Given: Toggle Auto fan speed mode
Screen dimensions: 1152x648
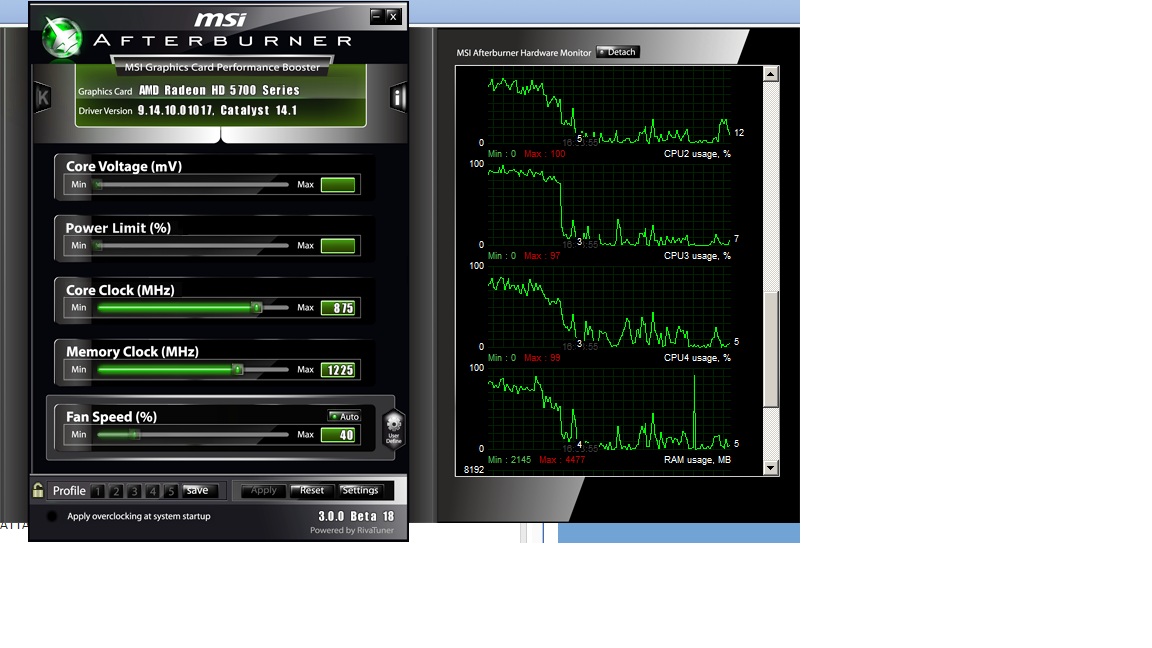Looking at the screenshot, I should tap(344, 417).
